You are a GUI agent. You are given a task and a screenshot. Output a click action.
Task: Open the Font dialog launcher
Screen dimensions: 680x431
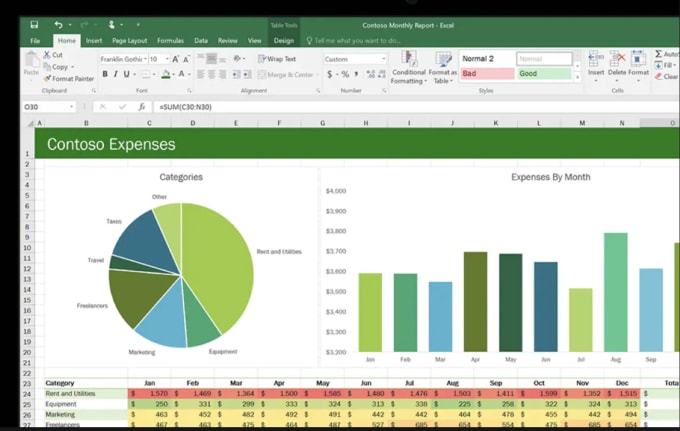coord(190,91)
